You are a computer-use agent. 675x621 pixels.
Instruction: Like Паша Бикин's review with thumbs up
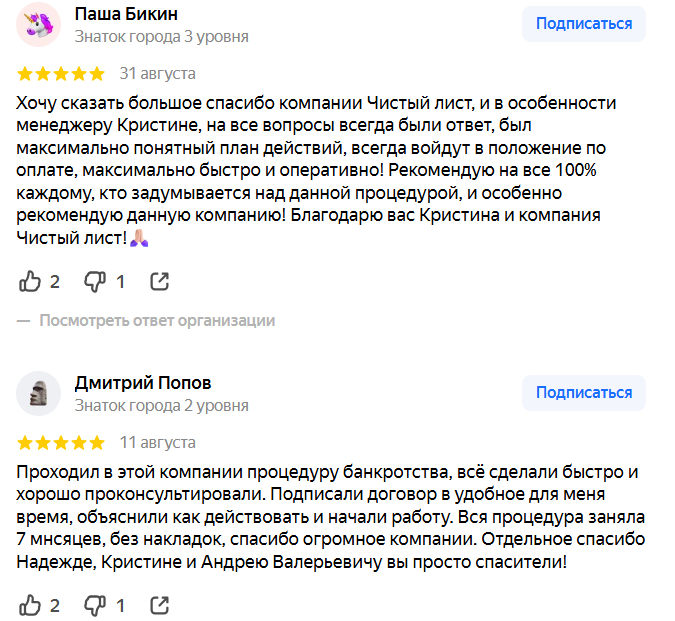pos(30,281)
